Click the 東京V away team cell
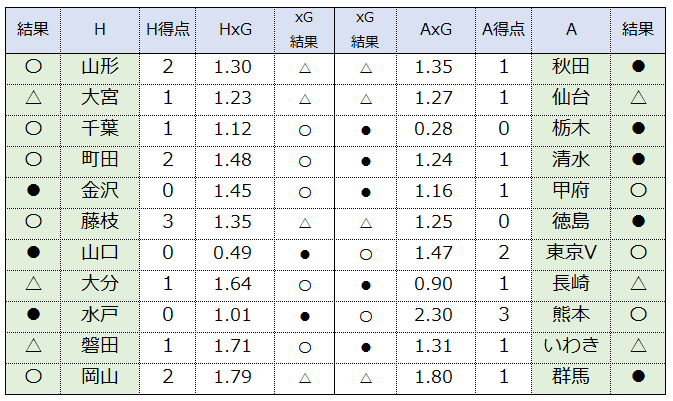The height and width of the screenshot is (401, 673). (x=571, y=253)
